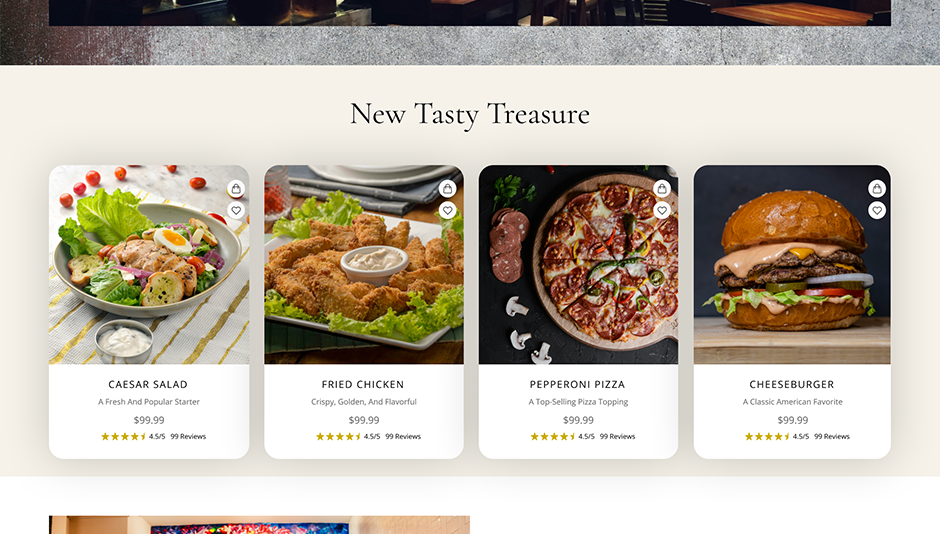Click heart icon on Cheeseburger card
The width and height of the screenshot is (940, 534).
[x=877, y=210]
